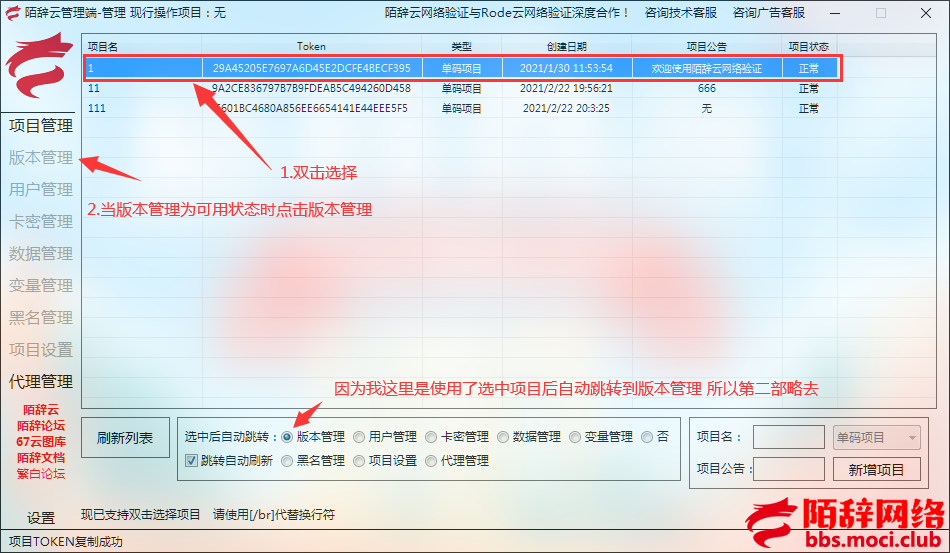Click creation date 2021/2/22 19:56:21
Viewport: 950px width, 553px height.
pos(566,88)
